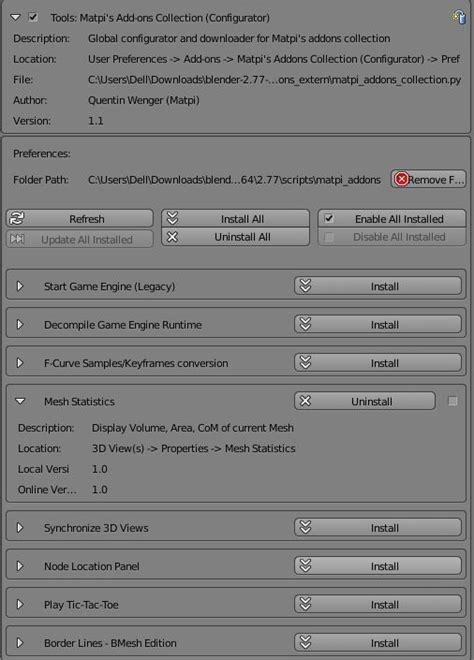Click Enable All Installed
This screenshot has width=474, height=660.
tap(392, 219)
